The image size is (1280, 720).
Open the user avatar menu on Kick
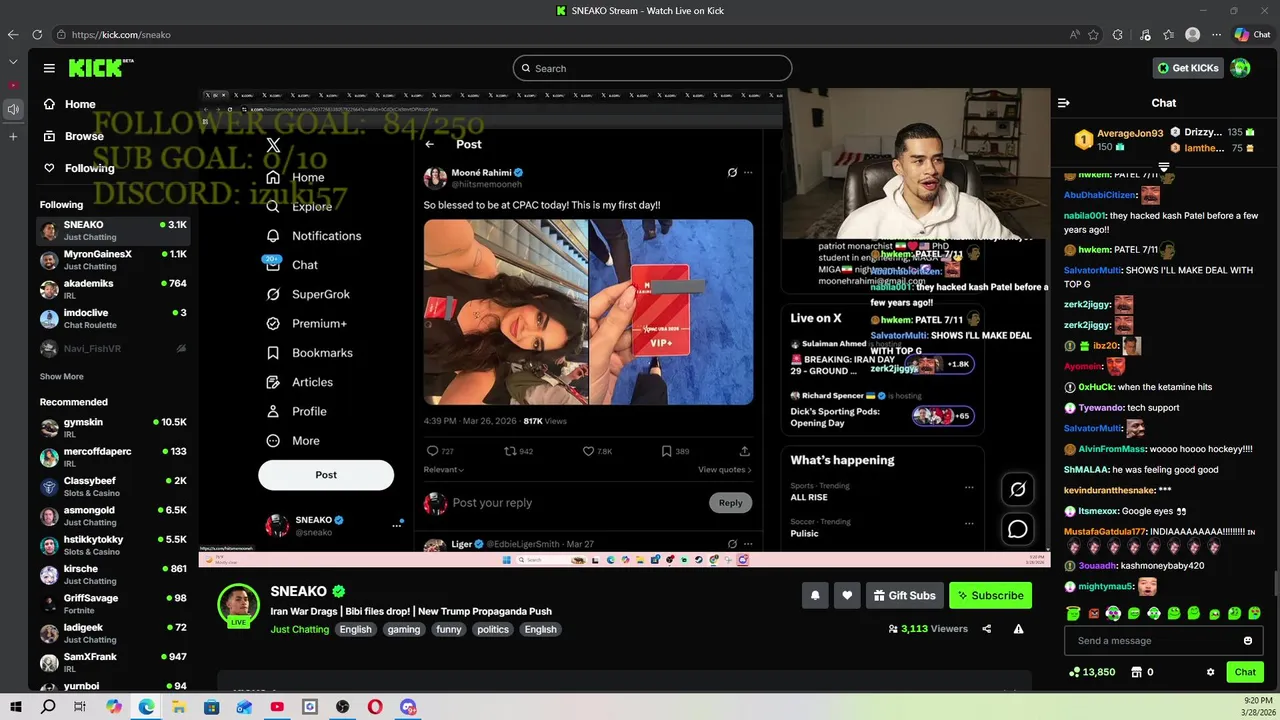1240,68
